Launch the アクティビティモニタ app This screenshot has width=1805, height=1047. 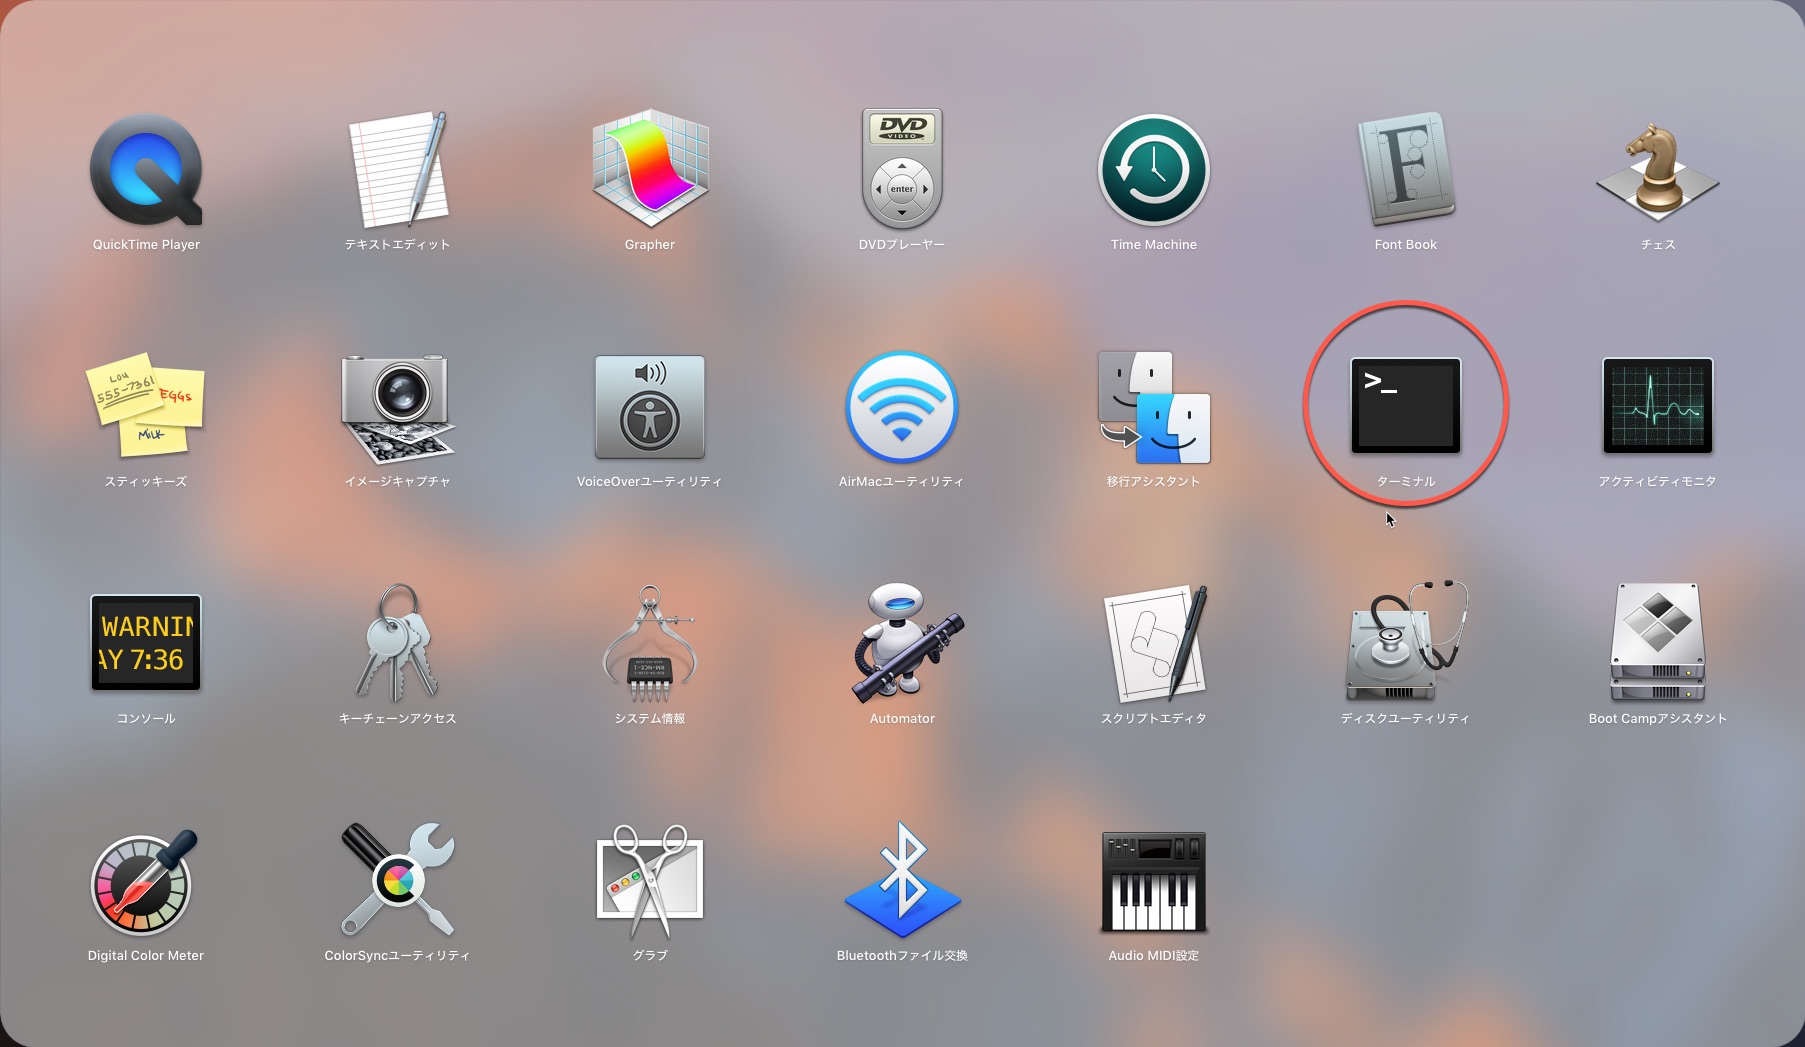point(1658,406)
